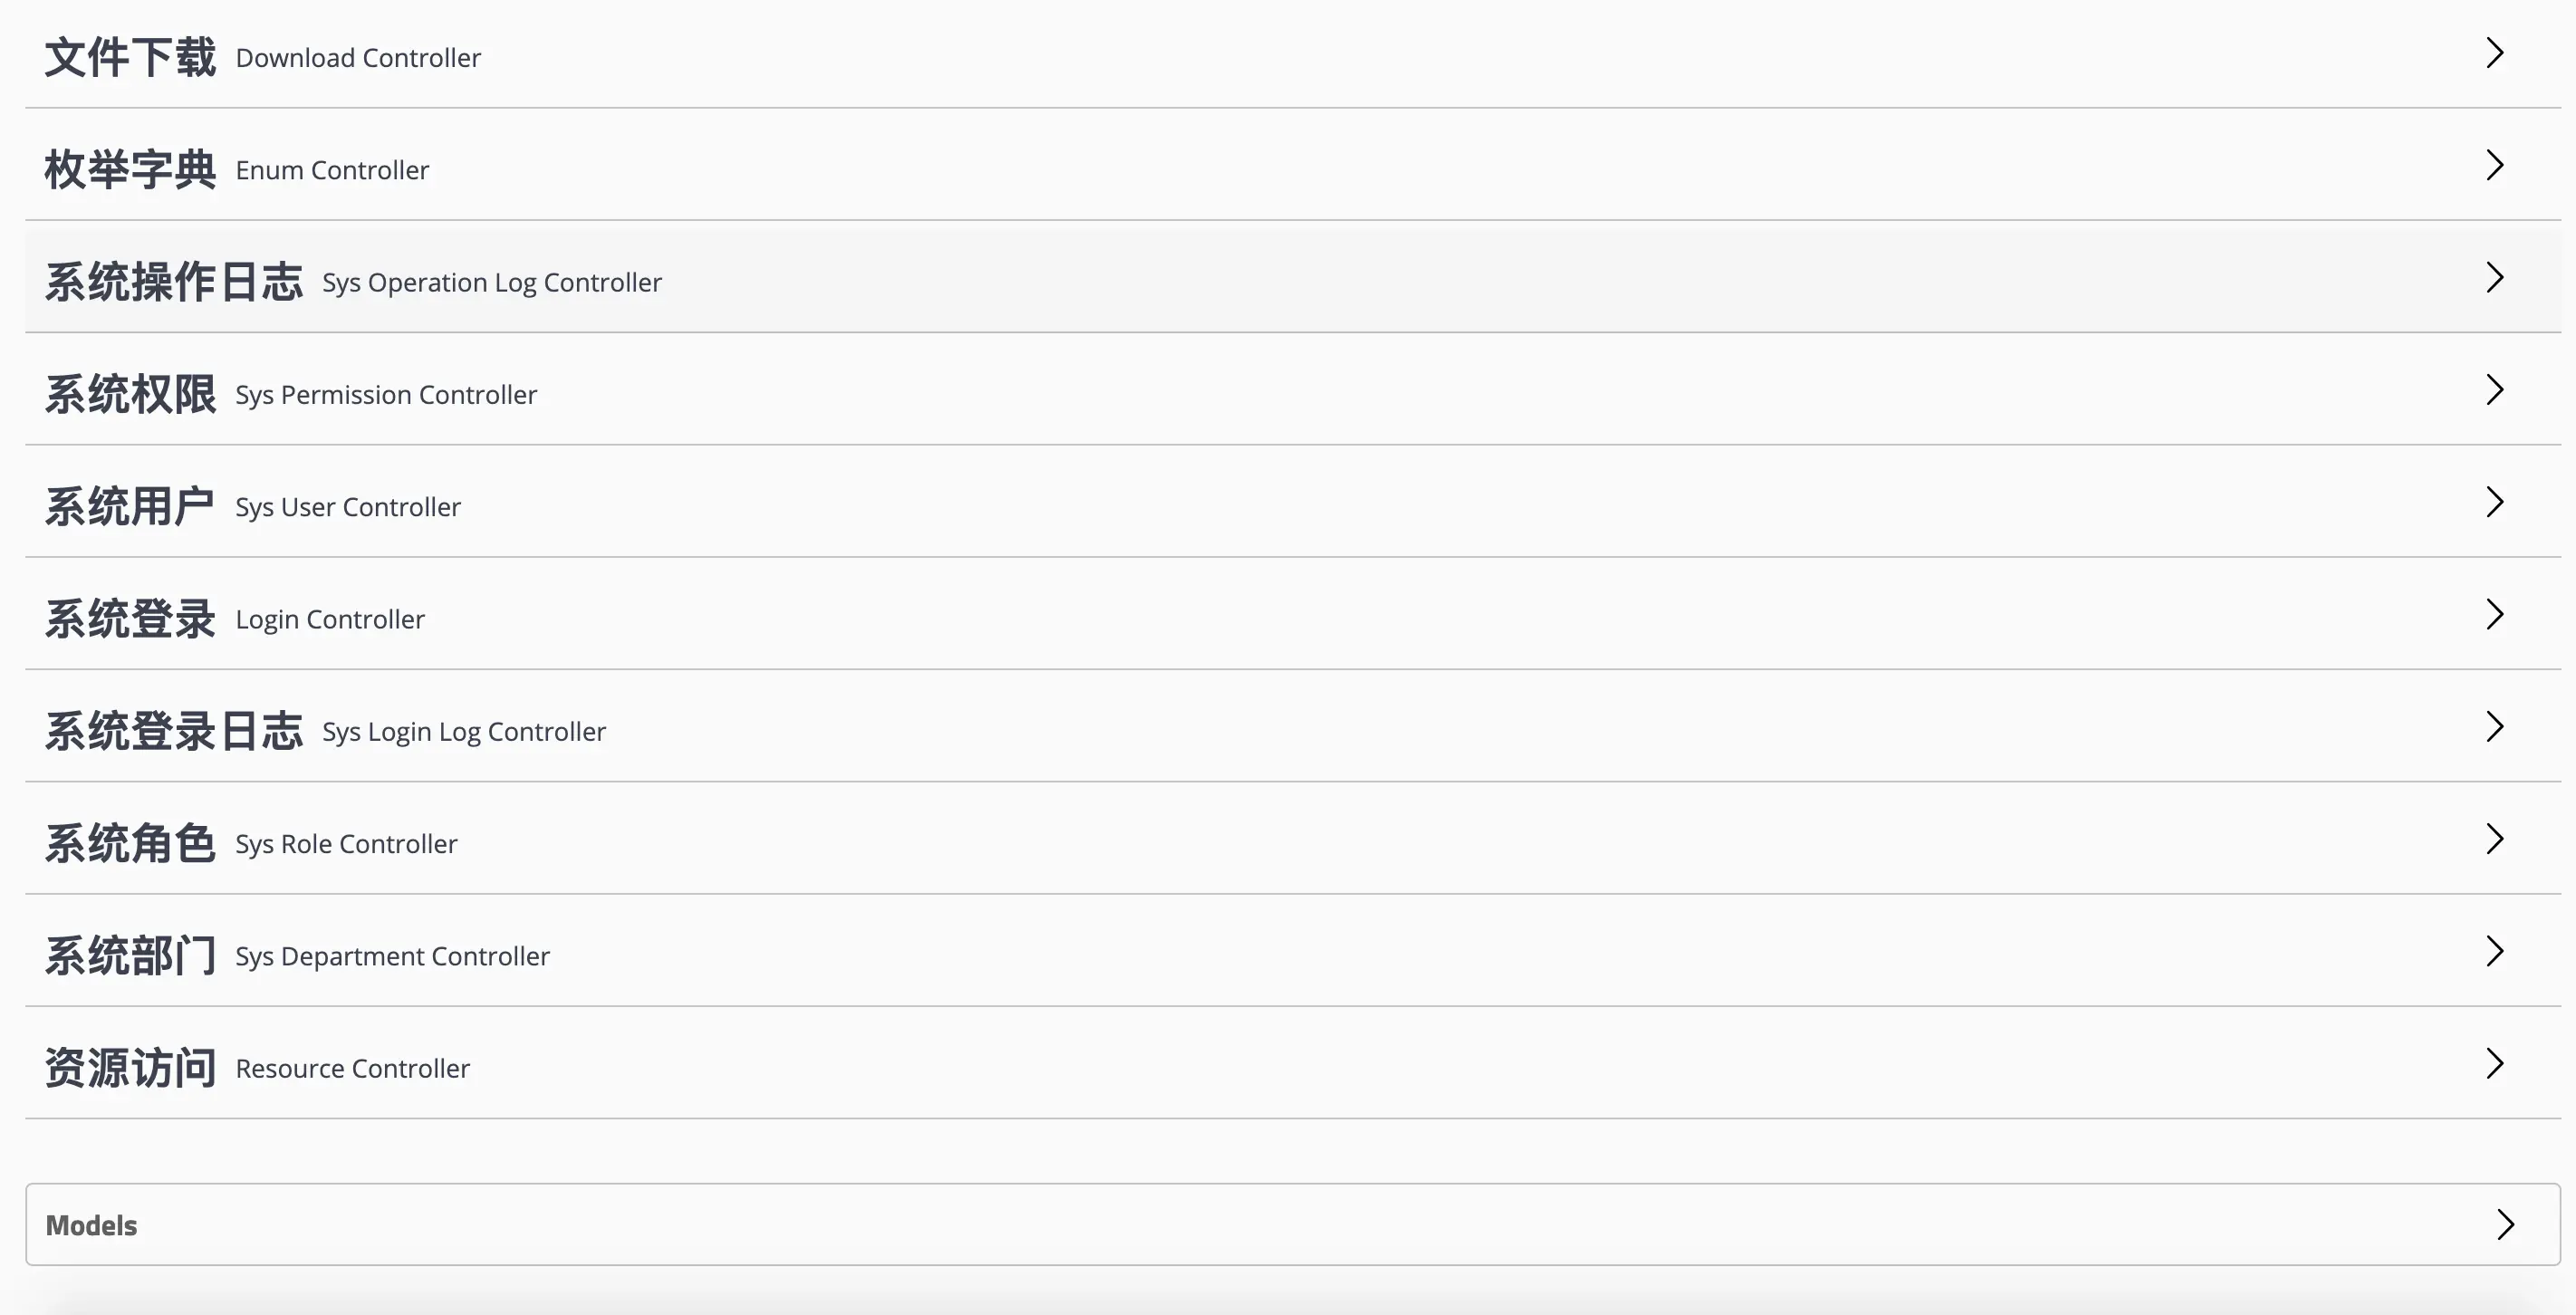The image size is (2576, 1315).
Task: Click the Sys Permission Controller label
Action: tap(386, 394)
